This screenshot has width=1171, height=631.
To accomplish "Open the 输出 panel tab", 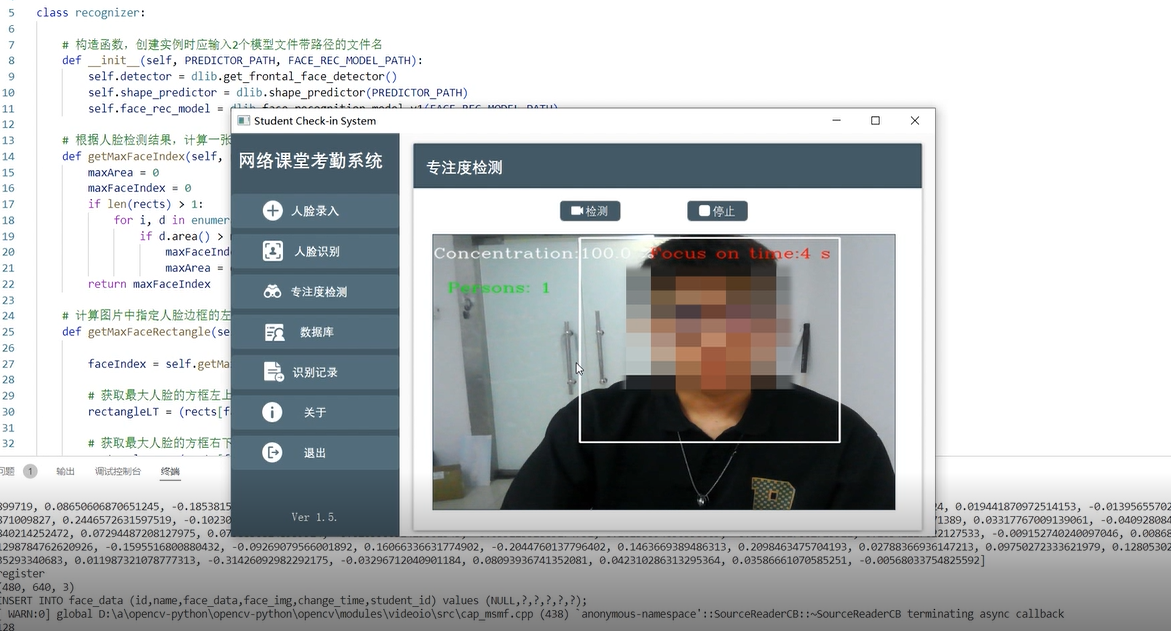I will click(65, 471).
